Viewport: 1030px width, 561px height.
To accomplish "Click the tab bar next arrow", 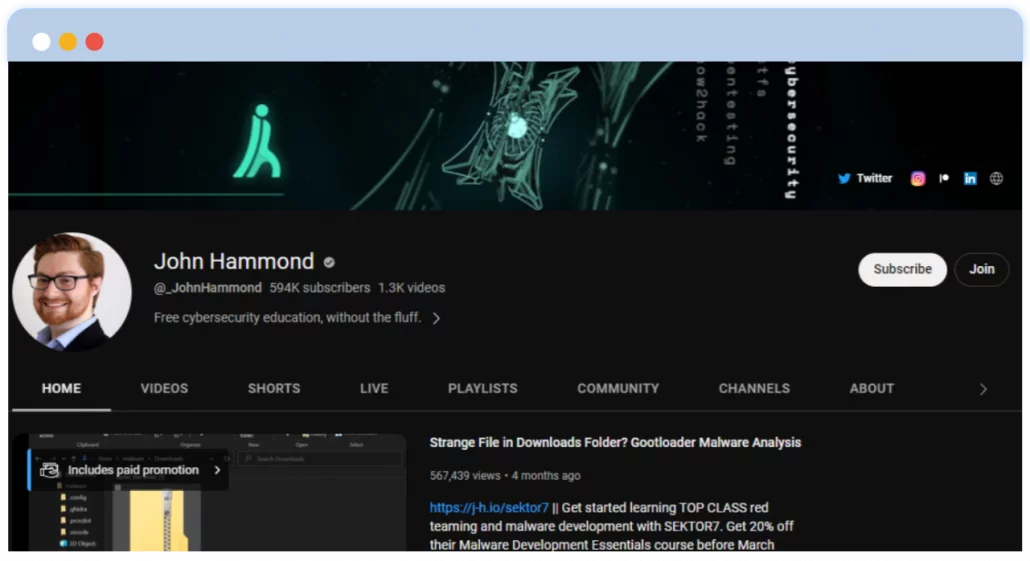I will [x=983, y=390].
